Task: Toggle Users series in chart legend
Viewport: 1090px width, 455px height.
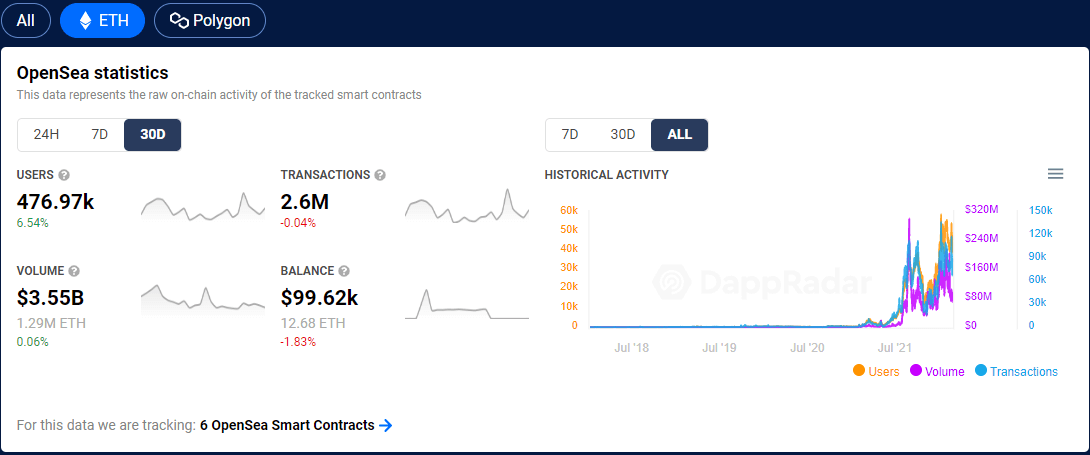Action: pyautogui.click(x=876, y=371)
